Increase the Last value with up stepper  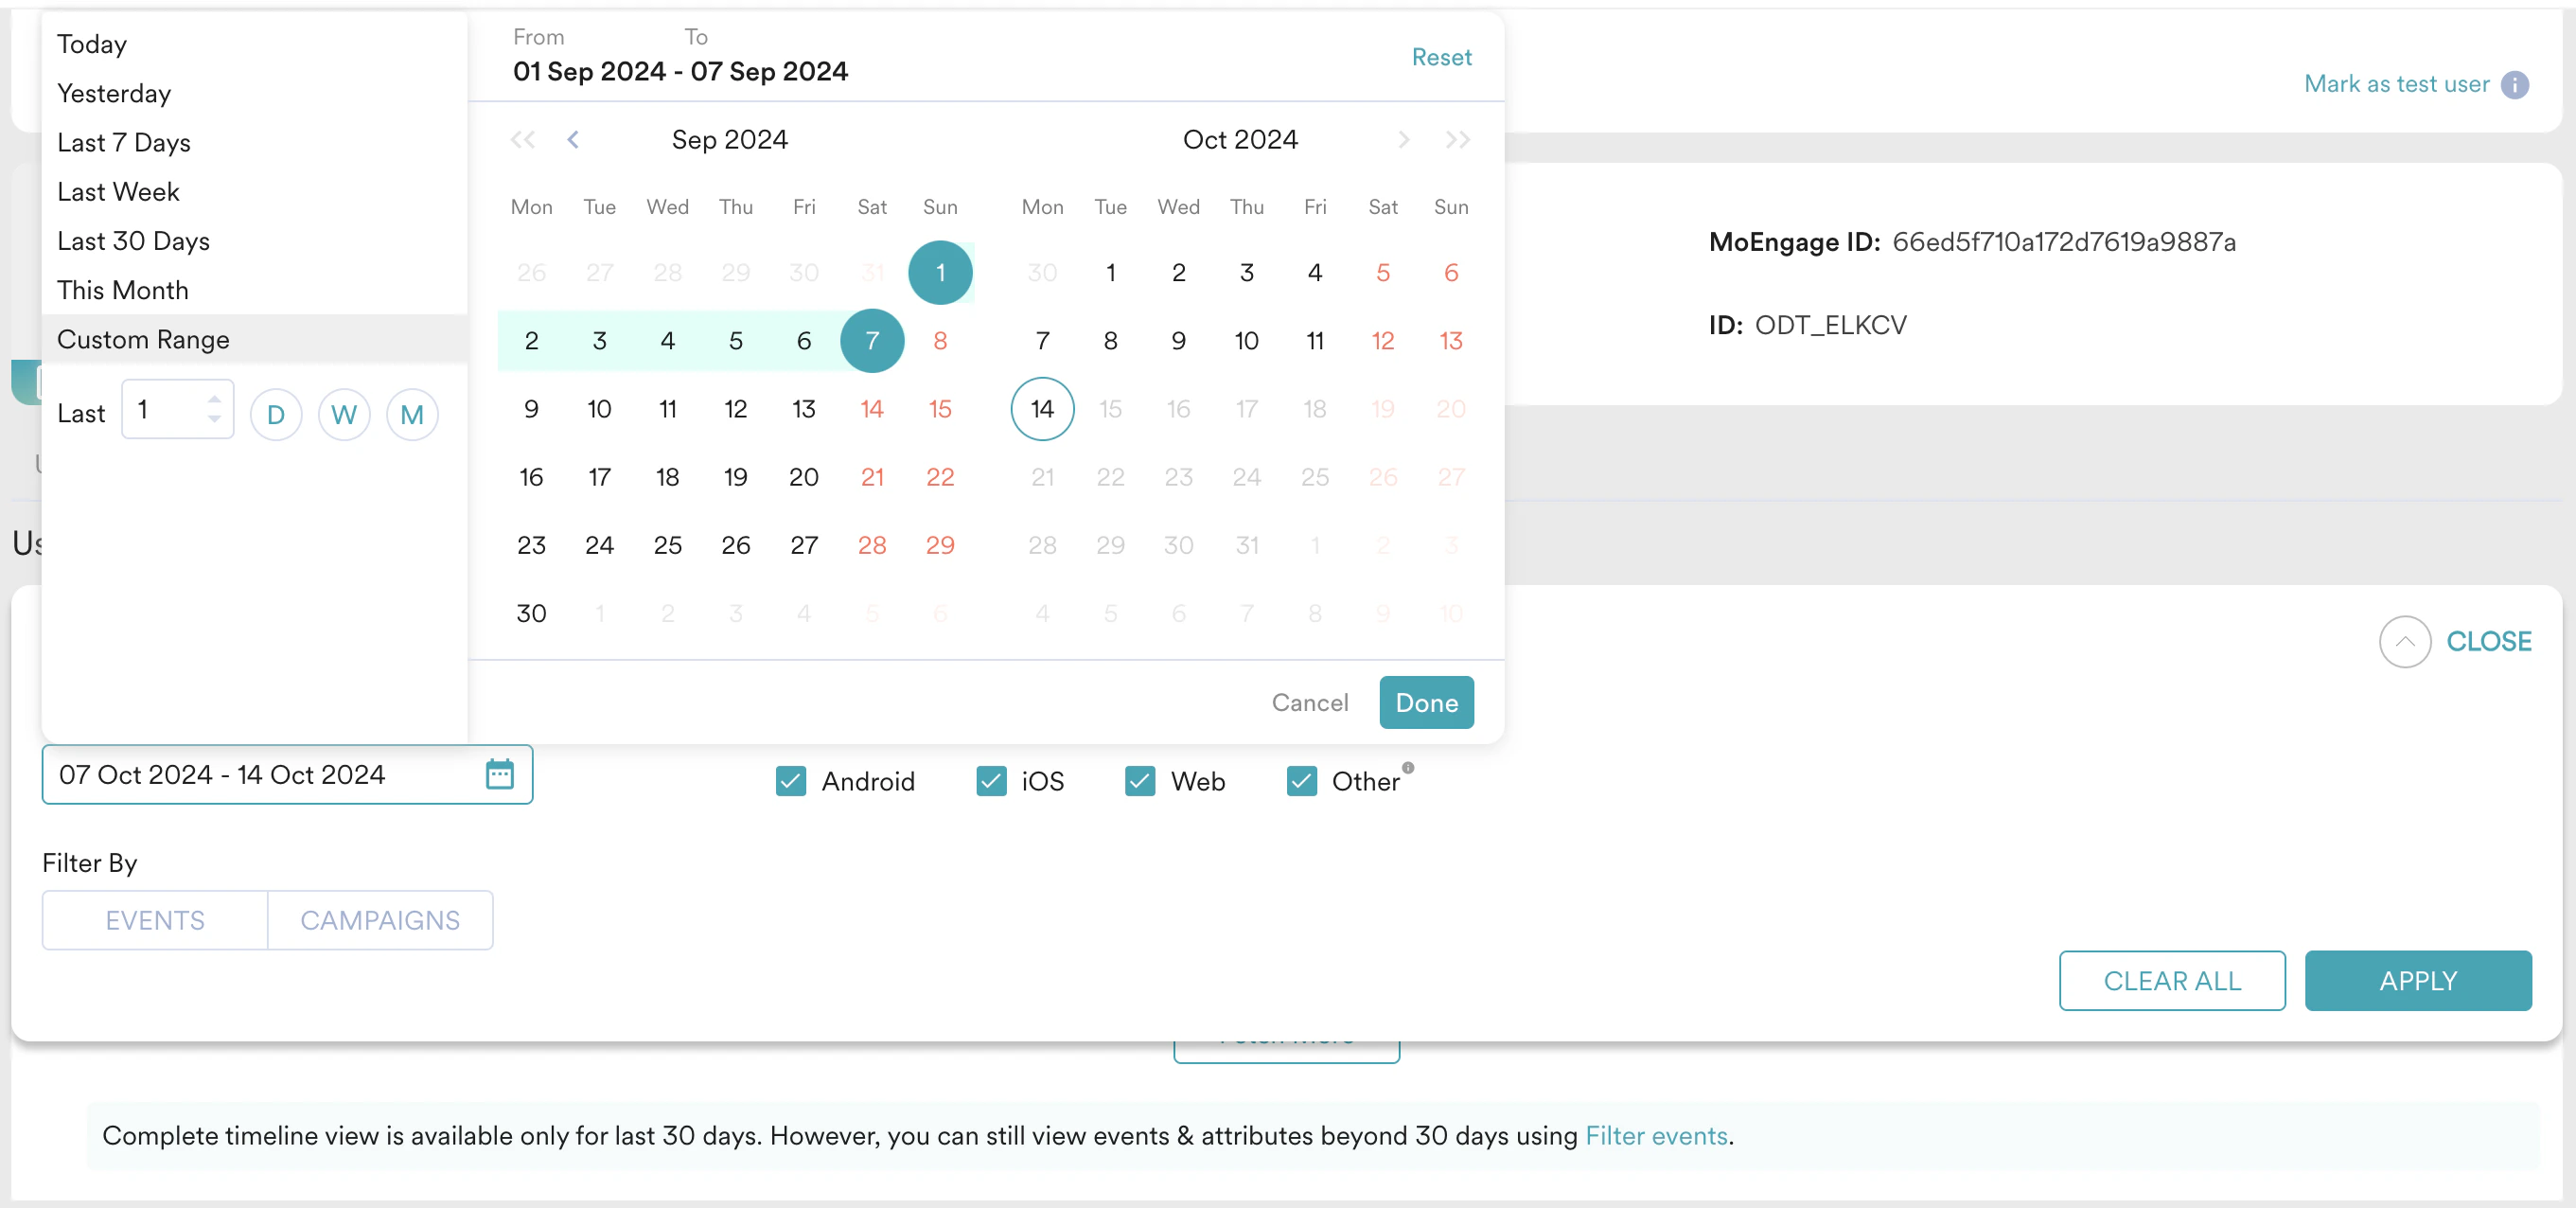[214, 399]
